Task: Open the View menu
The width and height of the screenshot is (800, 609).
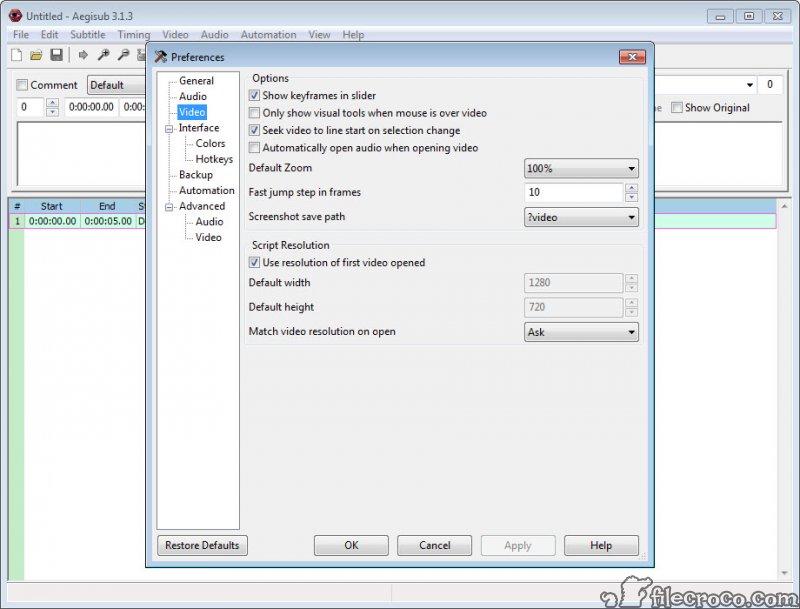Action: click(319, 35)
